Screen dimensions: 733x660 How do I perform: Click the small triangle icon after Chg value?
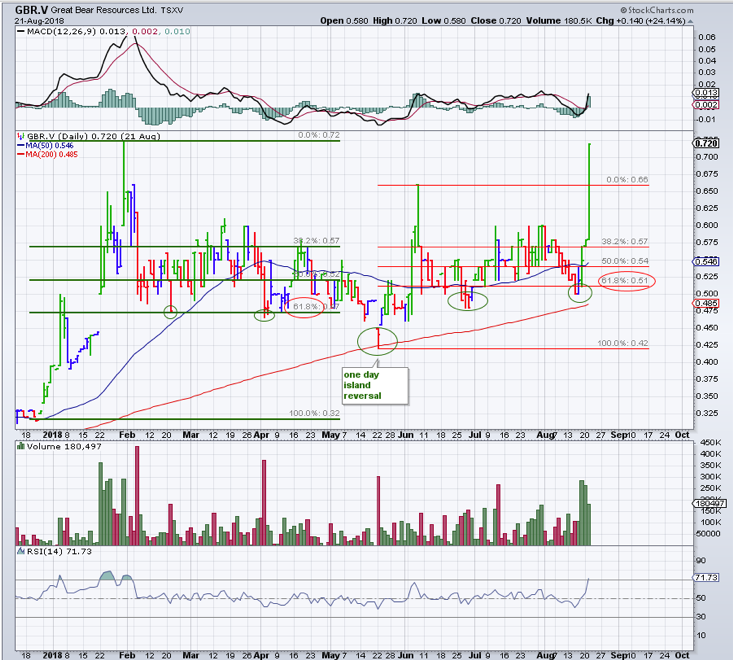point(690,22)
